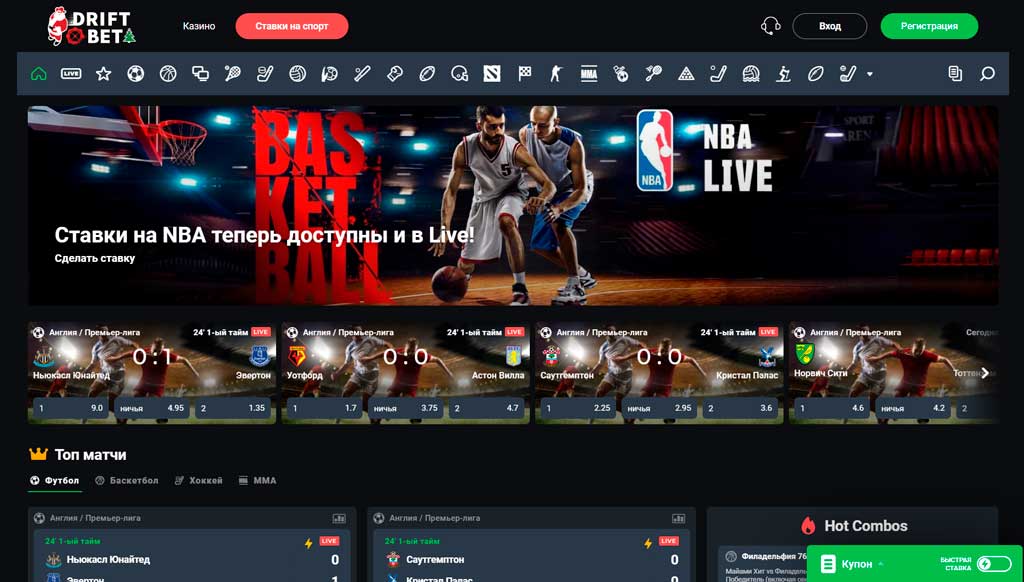Expand more sports dropdown arrow
1024x582 pixels.
pyautogui.click(x=869, y=74)
